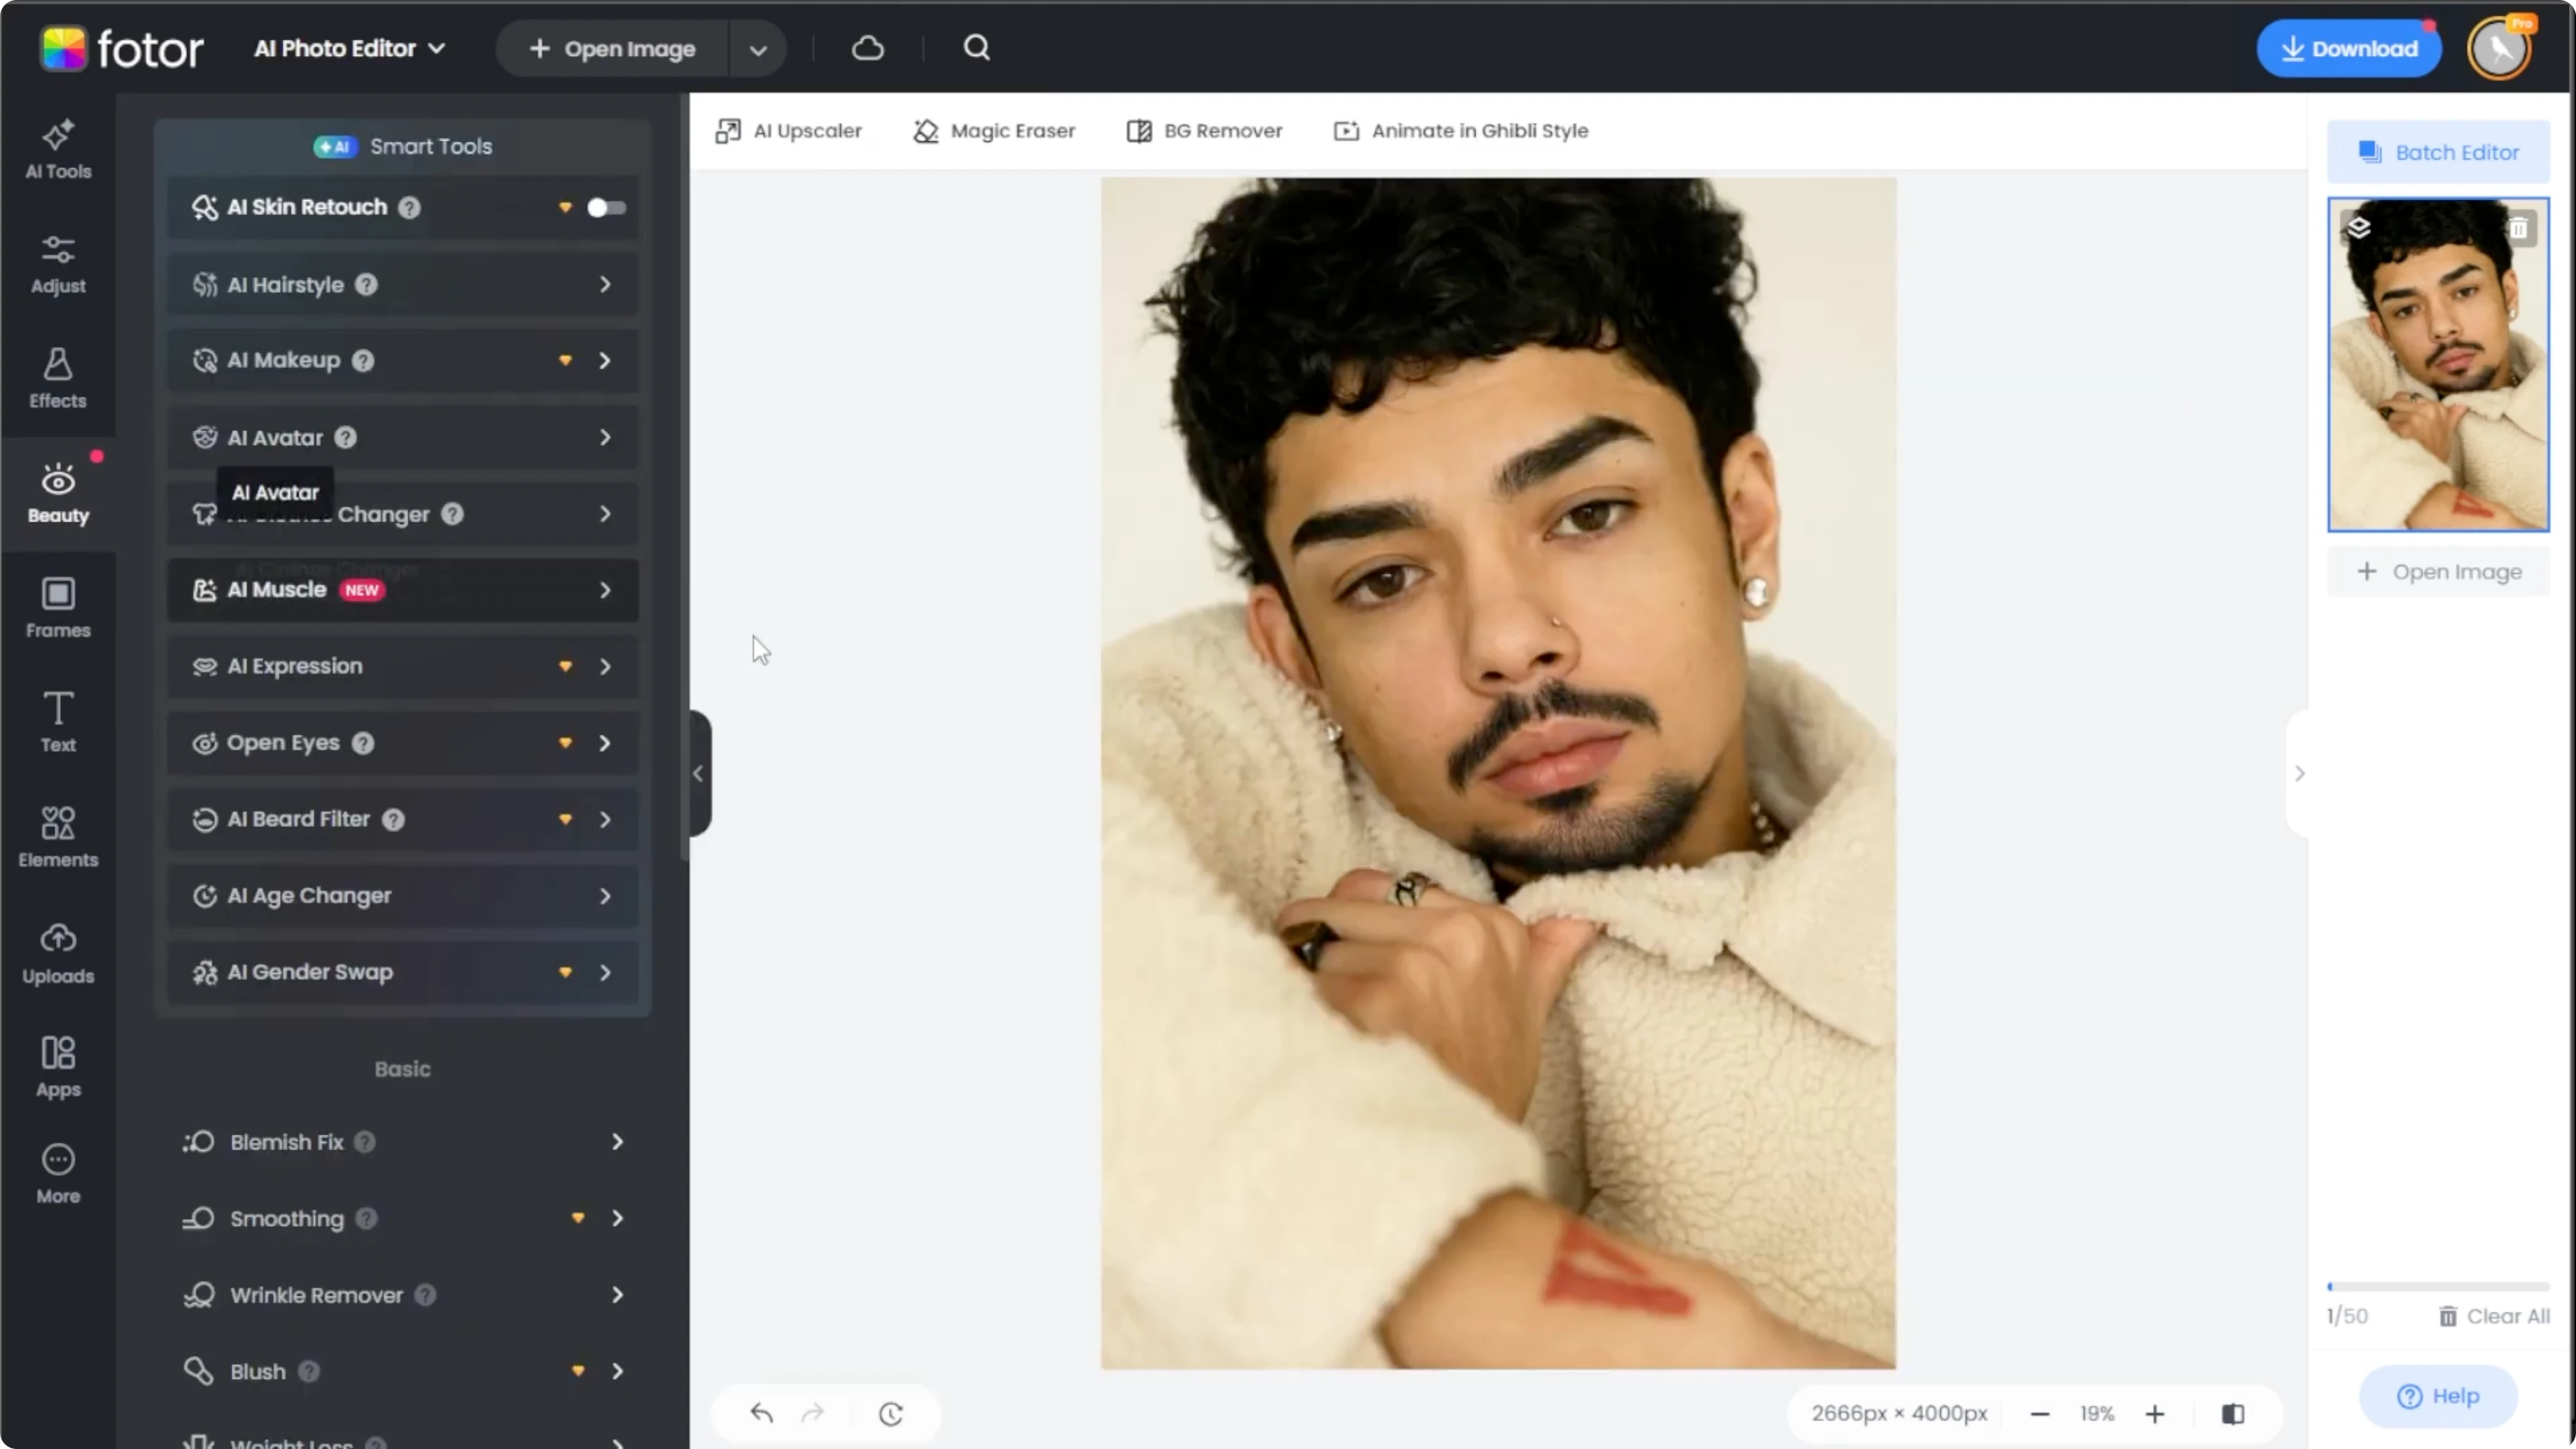The width and height of the screenshot is (2576, 1449).
Task: Open the Uploads sidebar panel
Action: [x=58, y=954]
